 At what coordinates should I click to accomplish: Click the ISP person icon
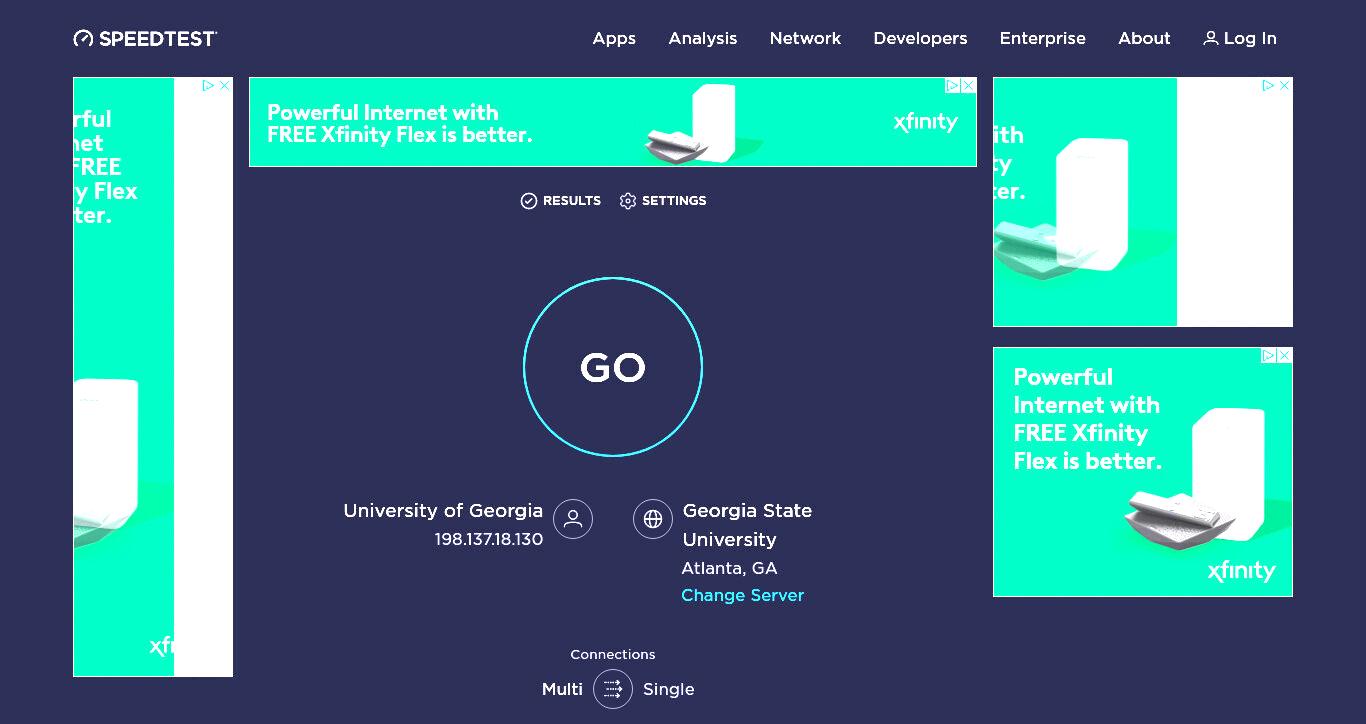(x=573, y=519)
